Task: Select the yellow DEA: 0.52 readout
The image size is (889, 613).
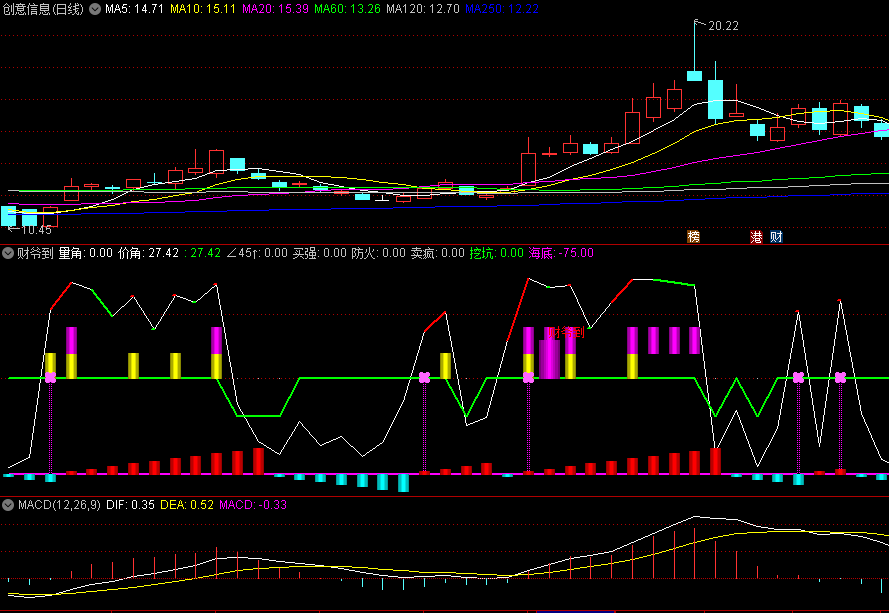Action: (187, 505)
